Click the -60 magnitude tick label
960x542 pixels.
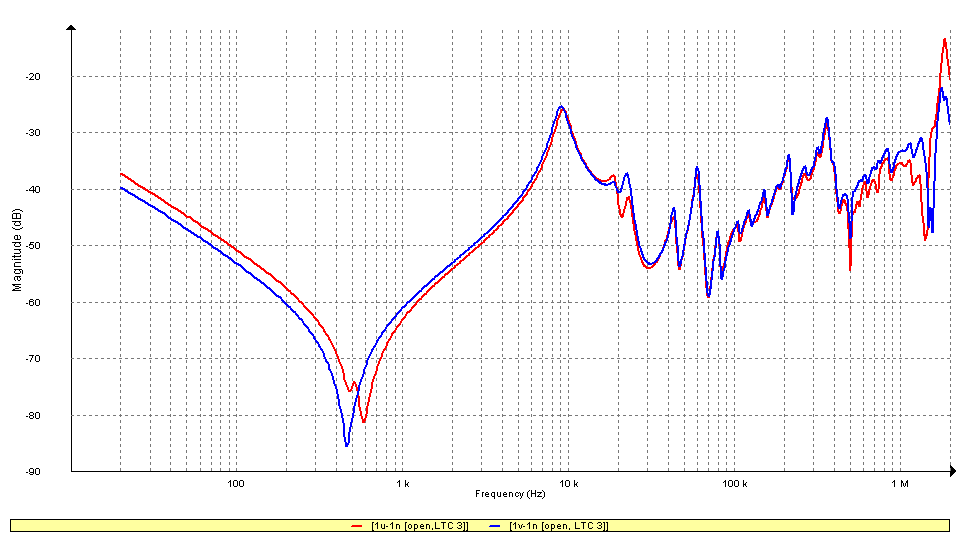33,303
